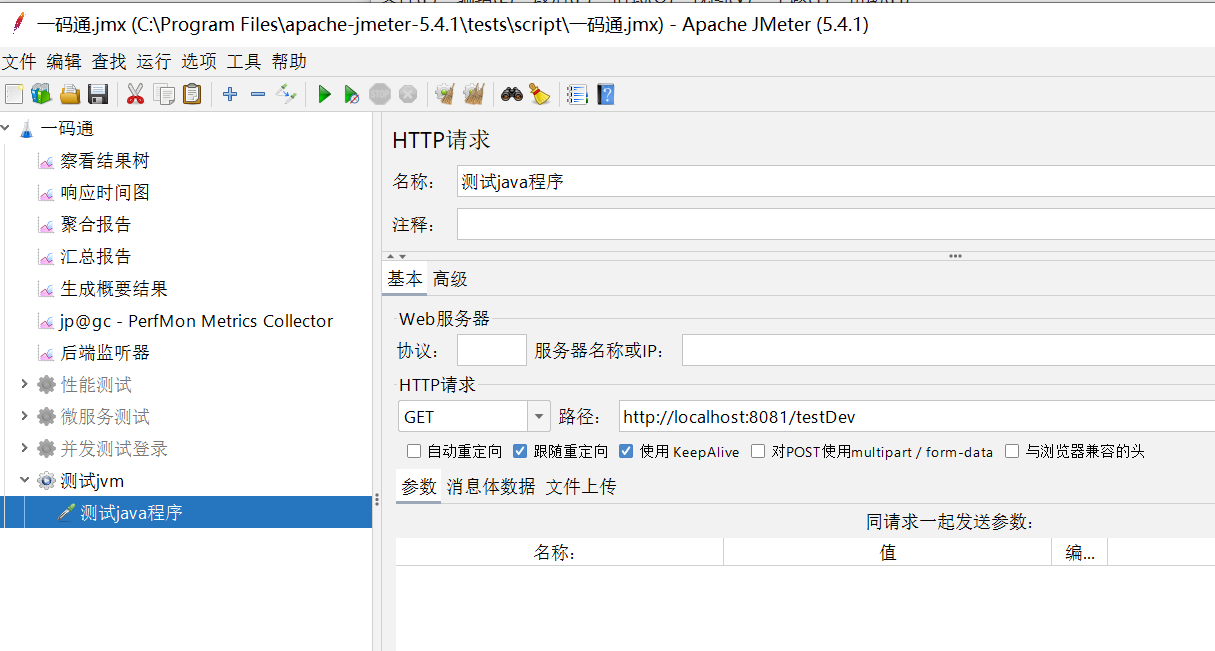
Task: Collapse the 一码通 test plan node
Action: [x=7, y=128]
